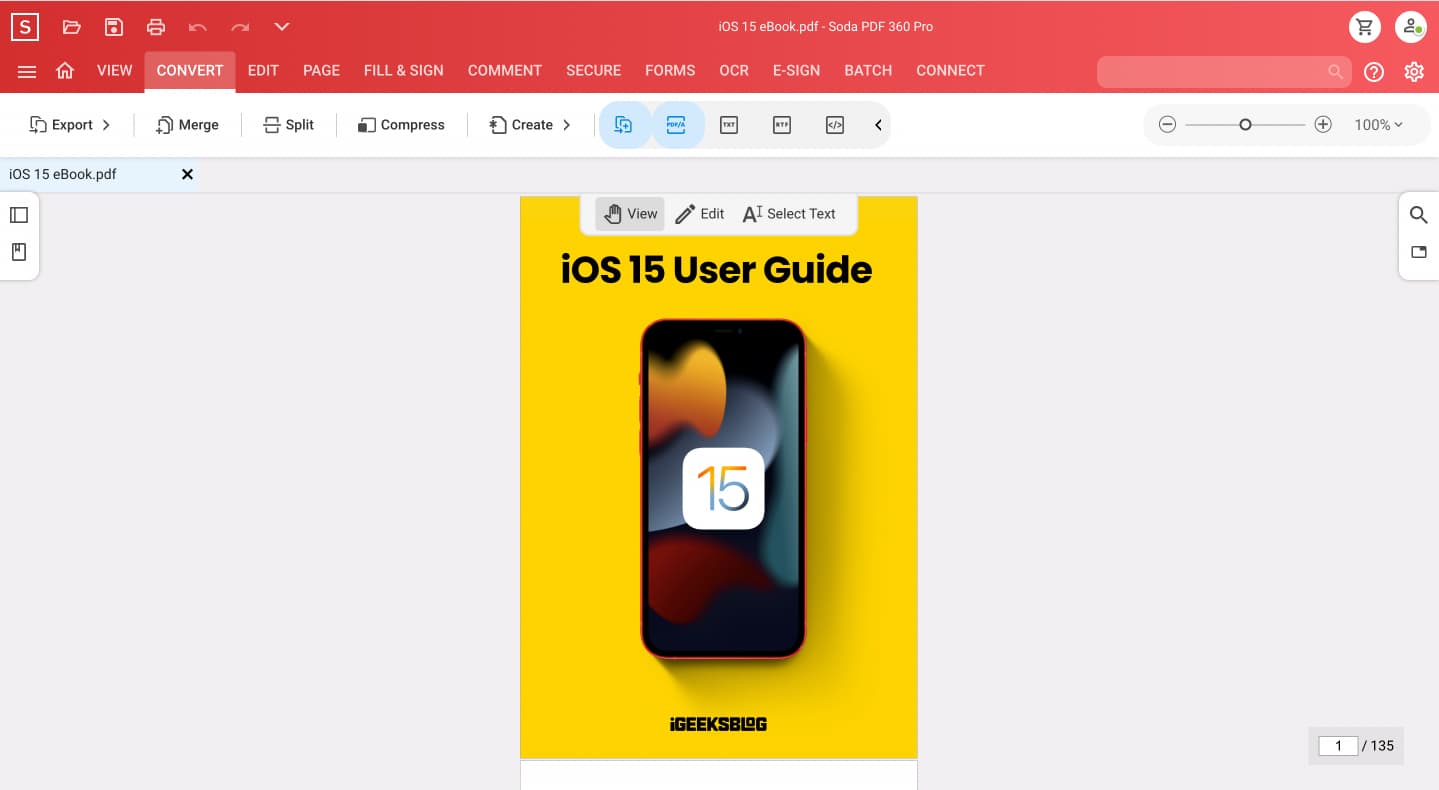Image resolution: width=1439 pixels, height=790 pixels.
Task: Redo the last action
Action: click(240, 27)
